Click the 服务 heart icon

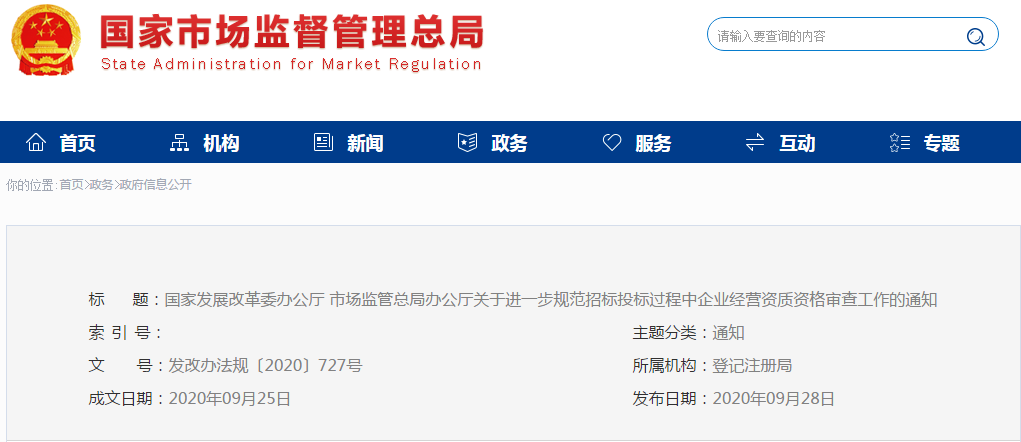pos(612,142)
